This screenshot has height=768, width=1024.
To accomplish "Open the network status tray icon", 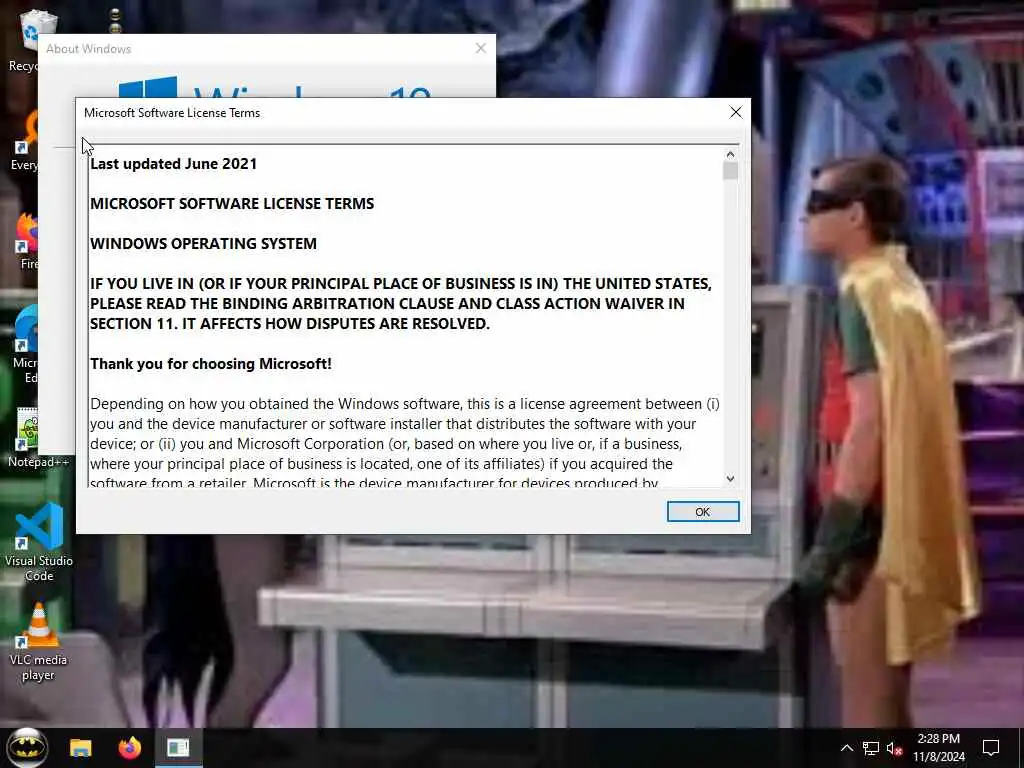I will click(x=871, y=748).
